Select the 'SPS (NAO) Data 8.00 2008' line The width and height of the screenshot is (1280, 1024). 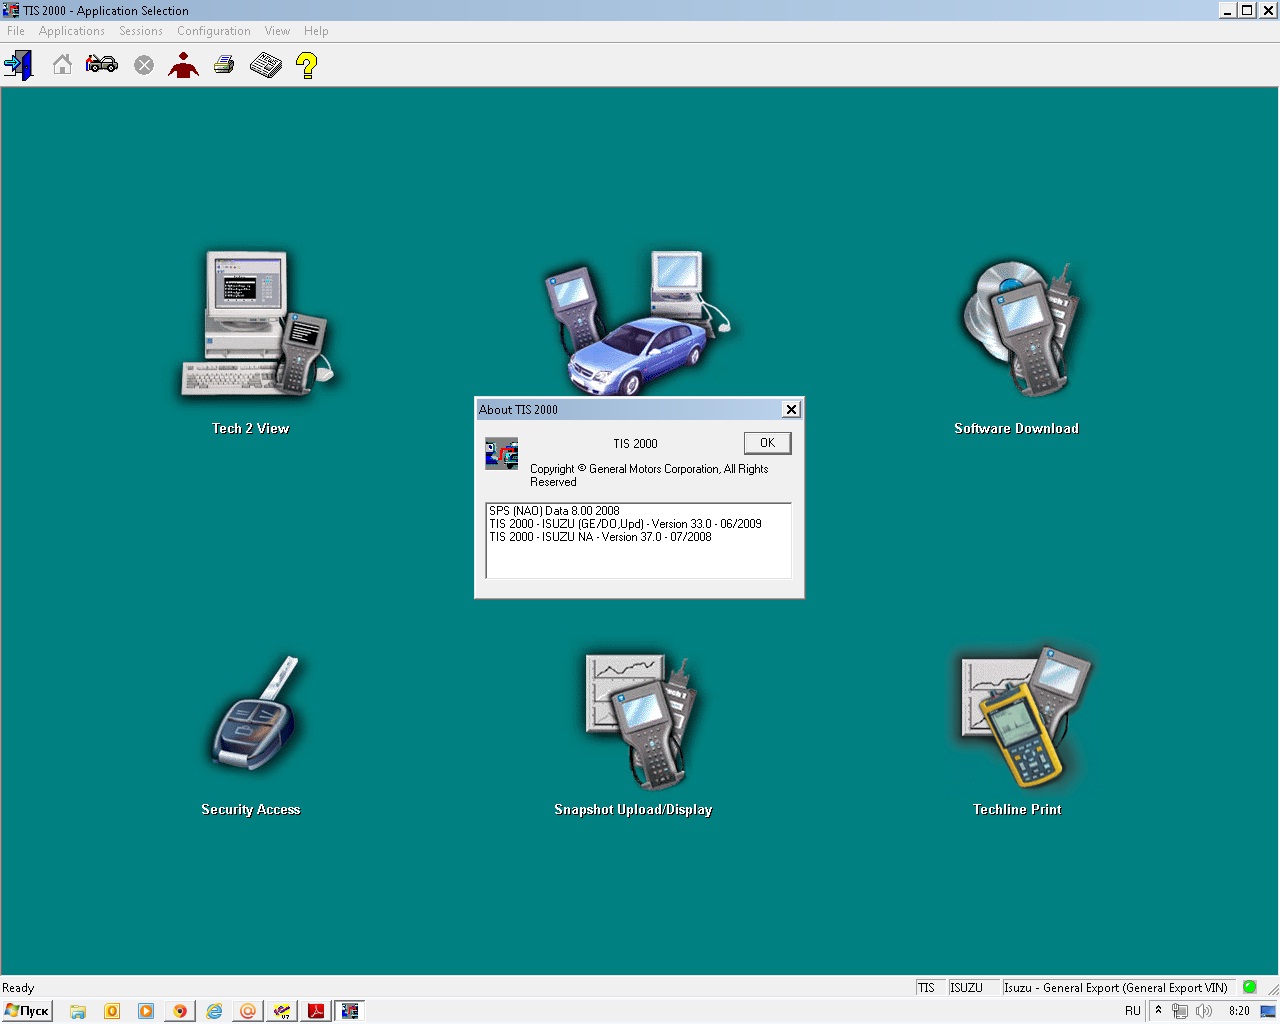(x=554, y=511)
